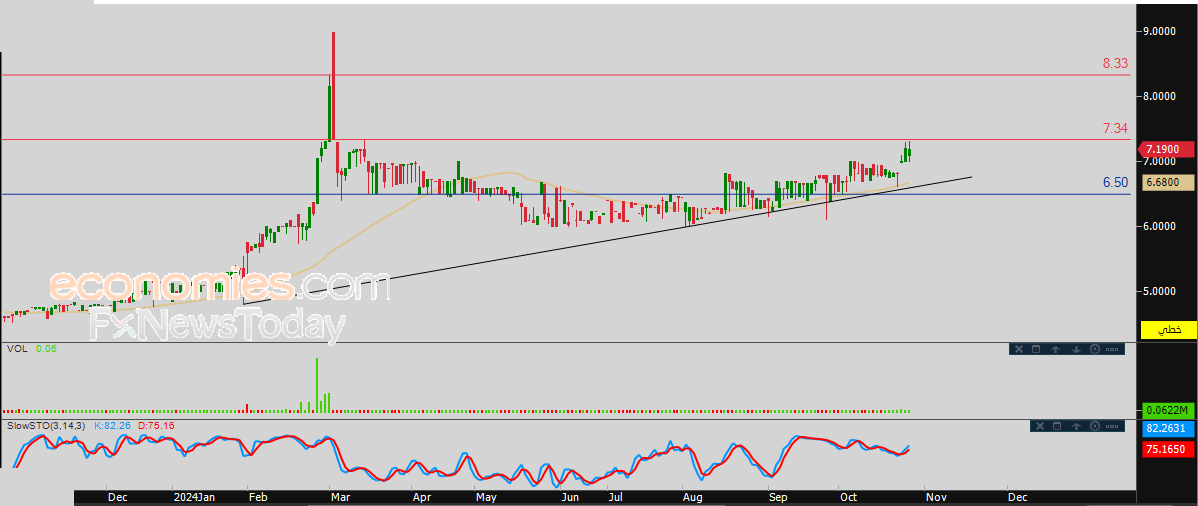The height and width of the screenshot is (506, 1198).
Task: Click the VOL indicator label
Action: click(16, 349)
